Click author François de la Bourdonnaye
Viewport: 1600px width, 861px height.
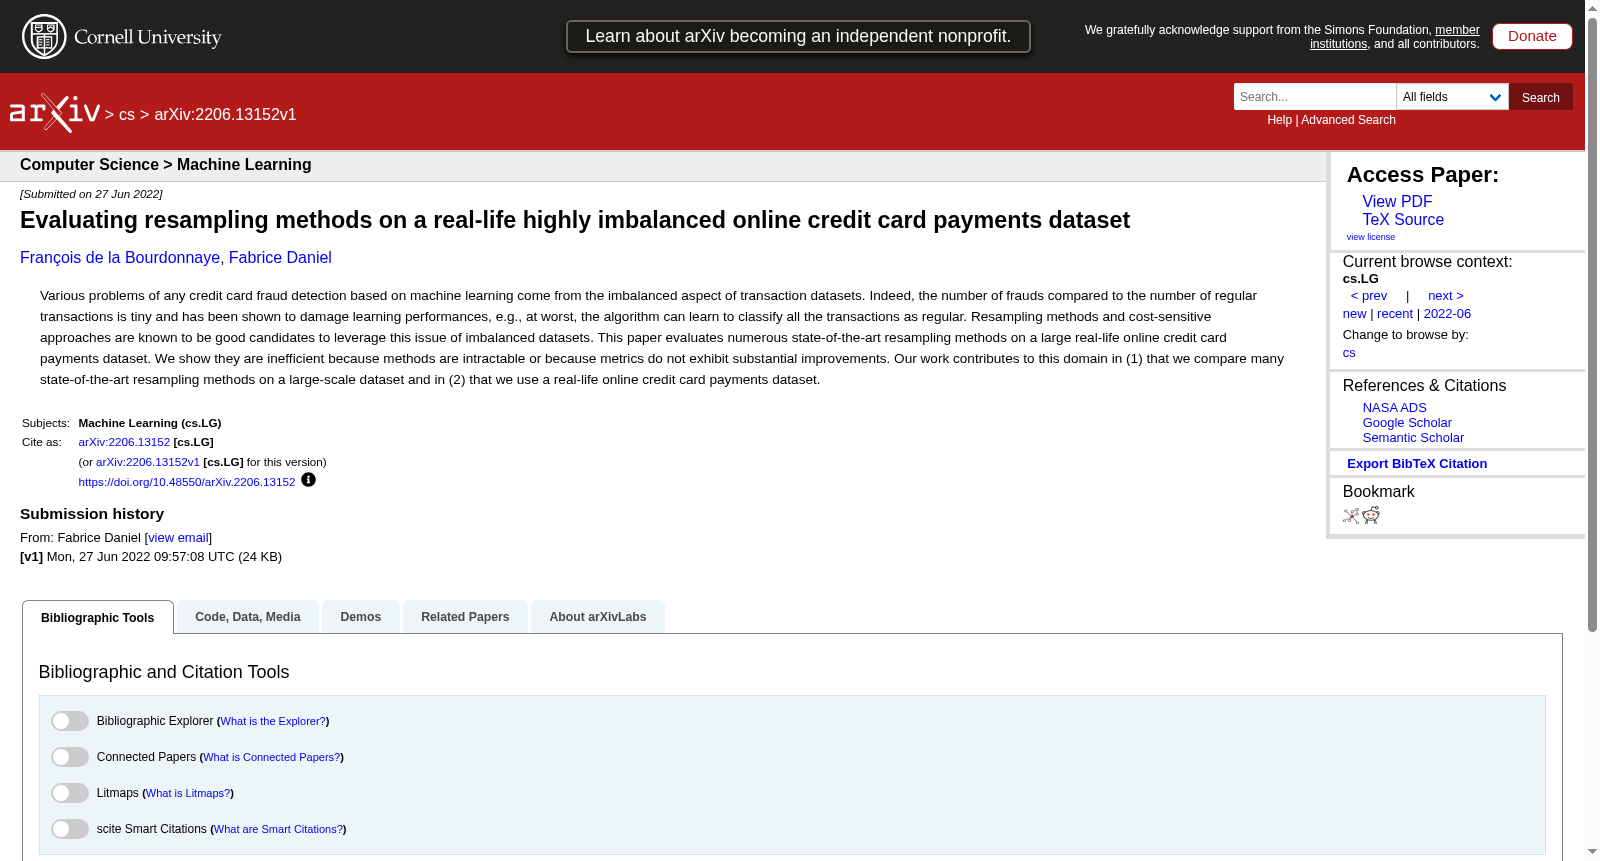[x=120, y=257]
